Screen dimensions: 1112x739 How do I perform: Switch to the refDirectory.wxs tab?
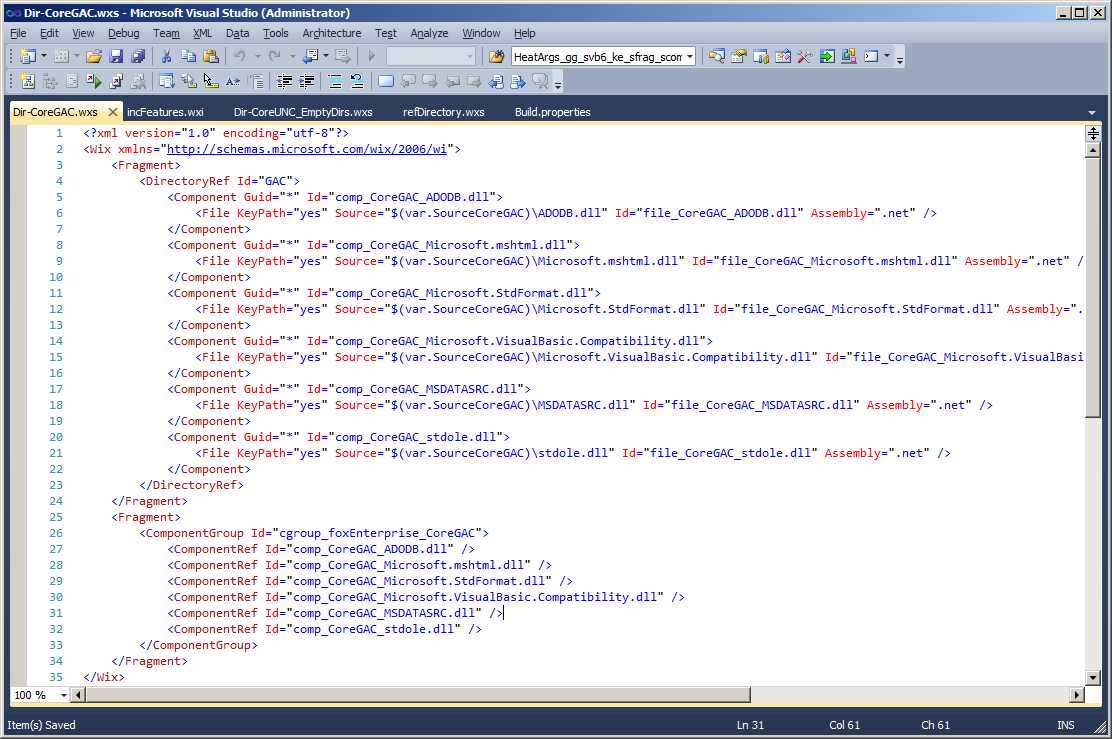[443, 112]
